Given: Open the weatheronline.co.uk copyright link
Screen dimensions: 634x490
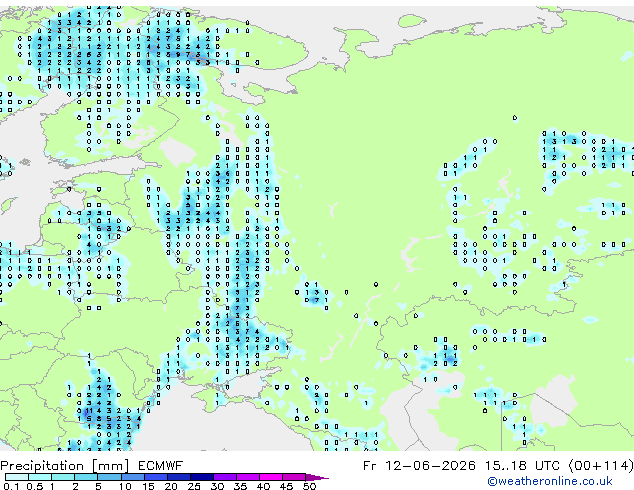Looking at the screenshot, I should pyautogui.click(x=550, y=481).
